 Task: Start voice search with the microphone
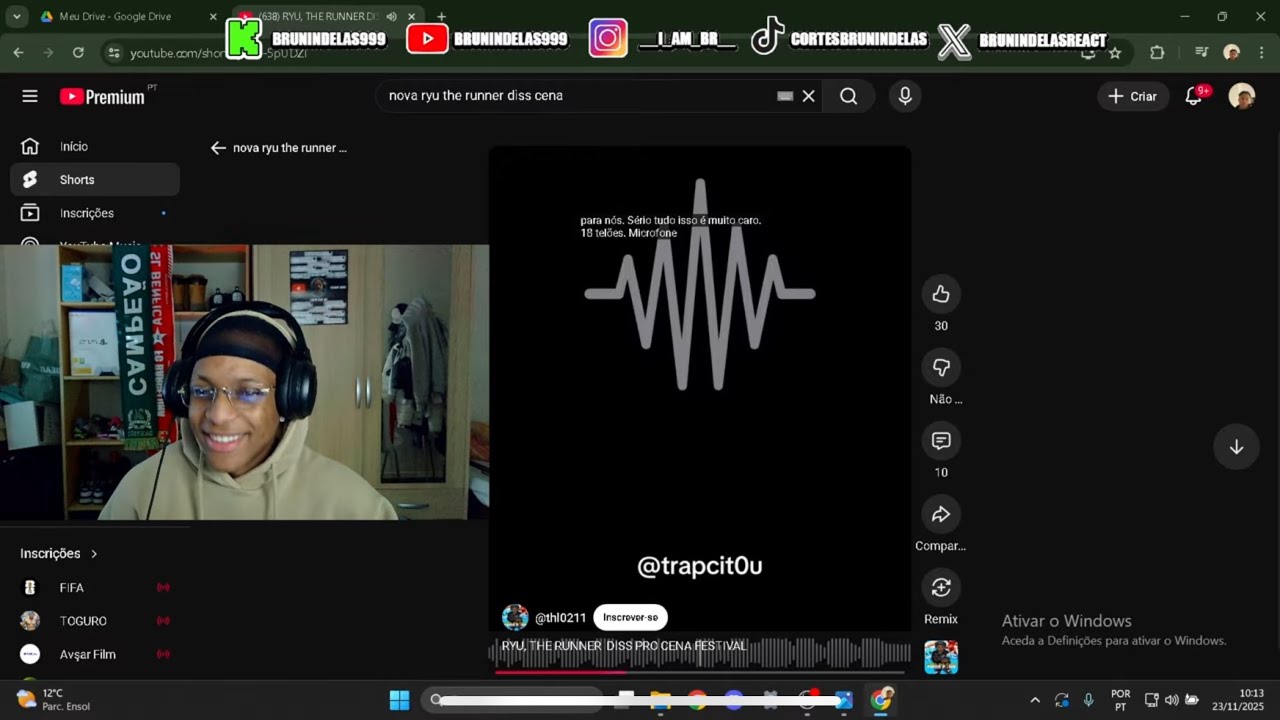pyautogui.click(x=905, y=96)
